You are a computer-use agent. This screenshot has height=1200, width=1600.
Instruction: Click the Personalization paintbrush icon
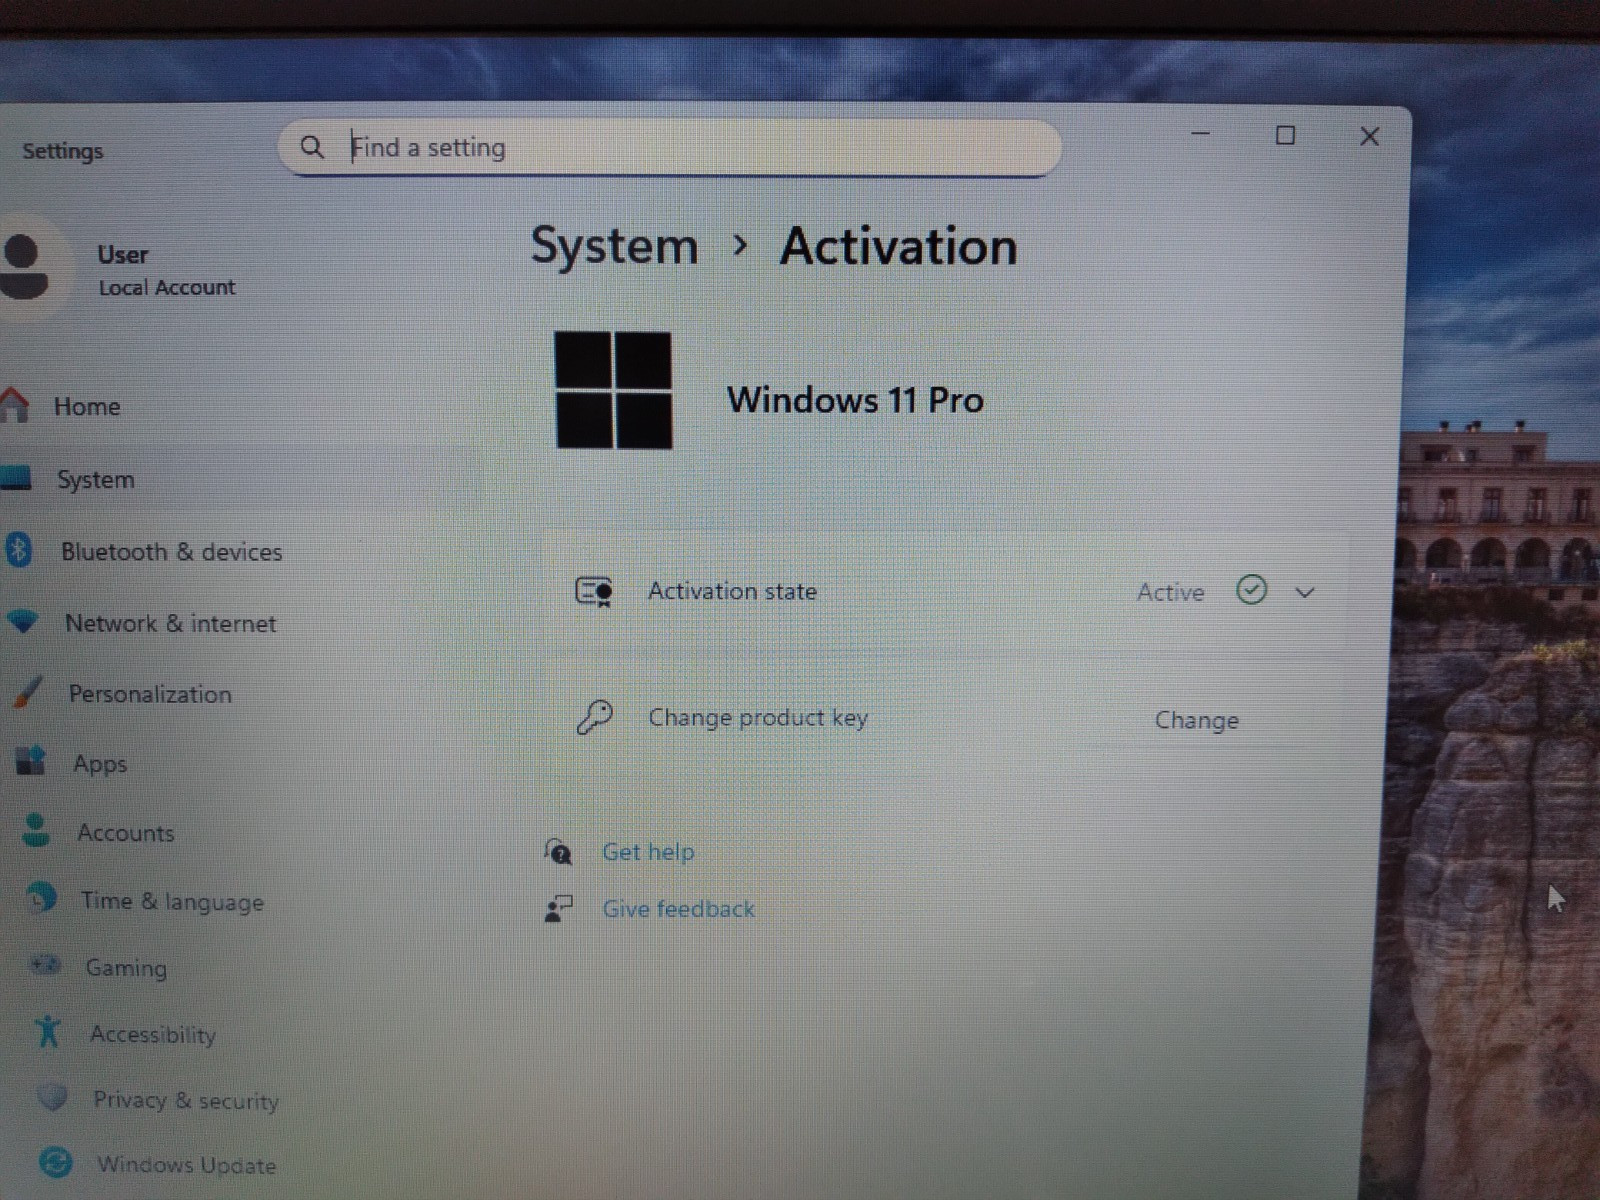point(27,692)
